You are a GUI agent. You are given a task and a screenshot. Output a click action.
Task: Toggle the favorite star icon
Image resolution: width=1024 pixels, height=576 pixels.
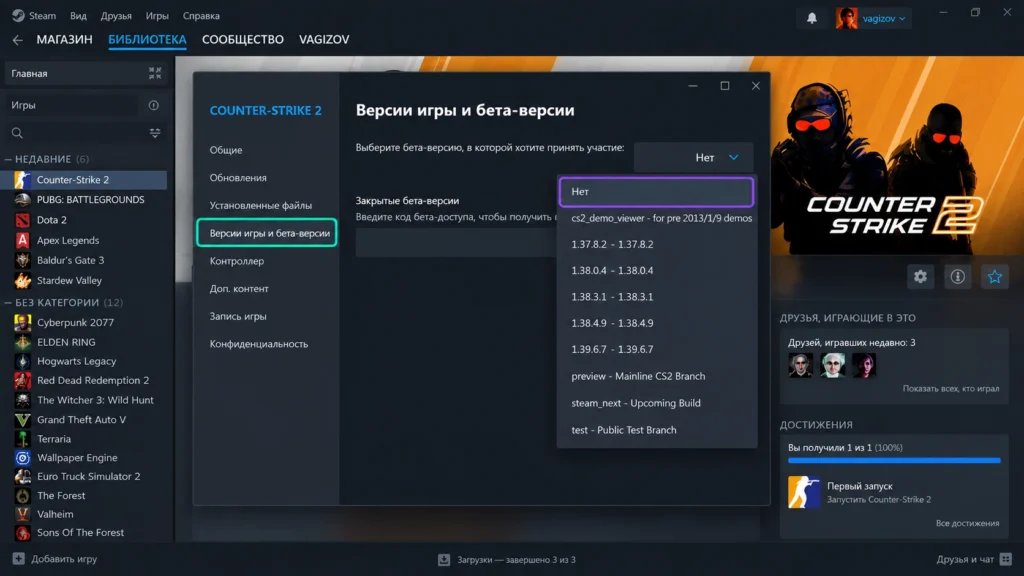pyautogui.click(x=995, y=277)
